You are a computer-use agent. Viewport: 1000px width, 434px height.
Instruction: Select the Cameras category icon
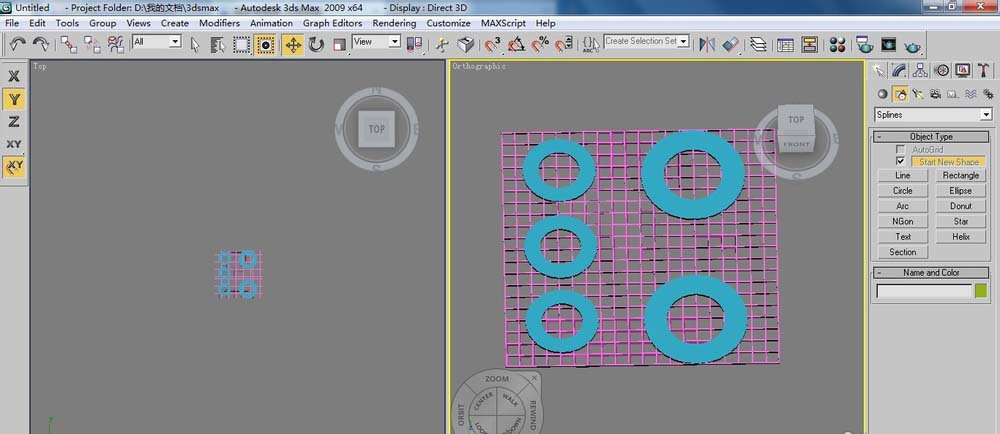[935, 94]
